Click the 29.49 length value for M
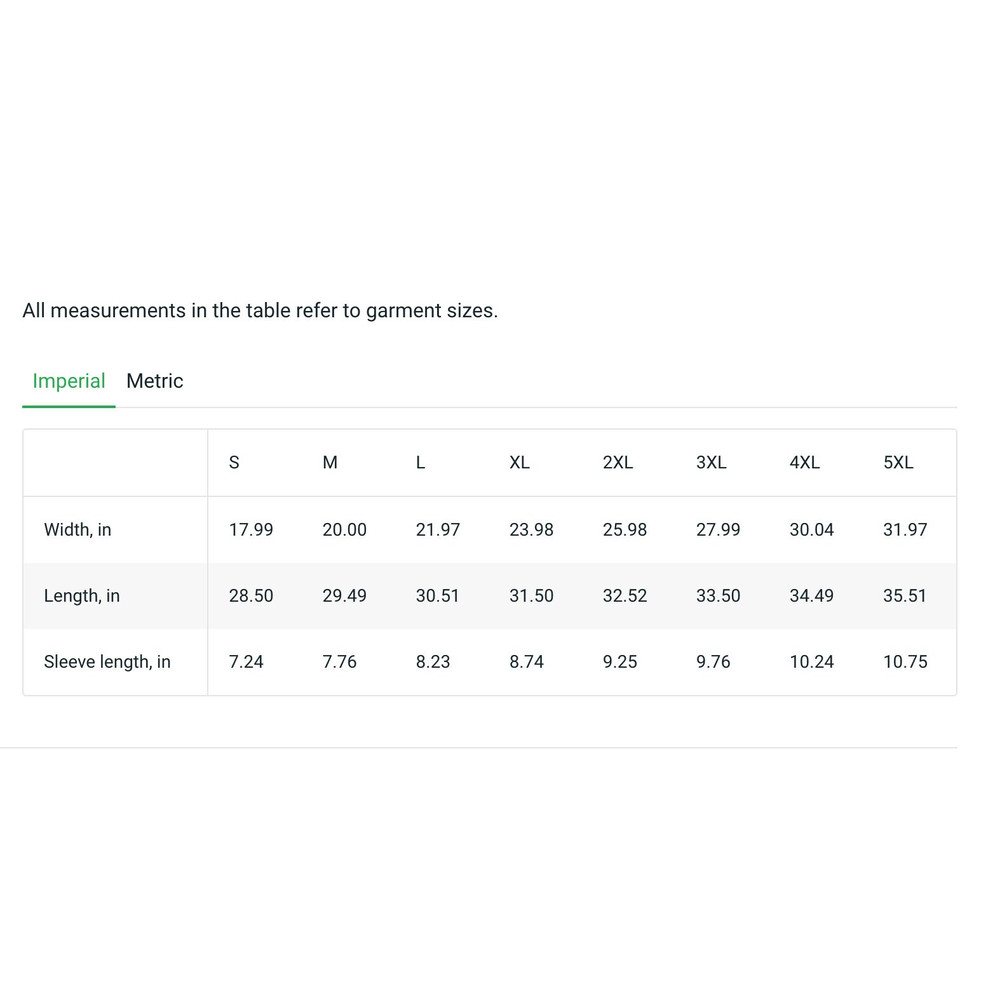Screen dimensions: 1000x1000 (x=344, y=596)
